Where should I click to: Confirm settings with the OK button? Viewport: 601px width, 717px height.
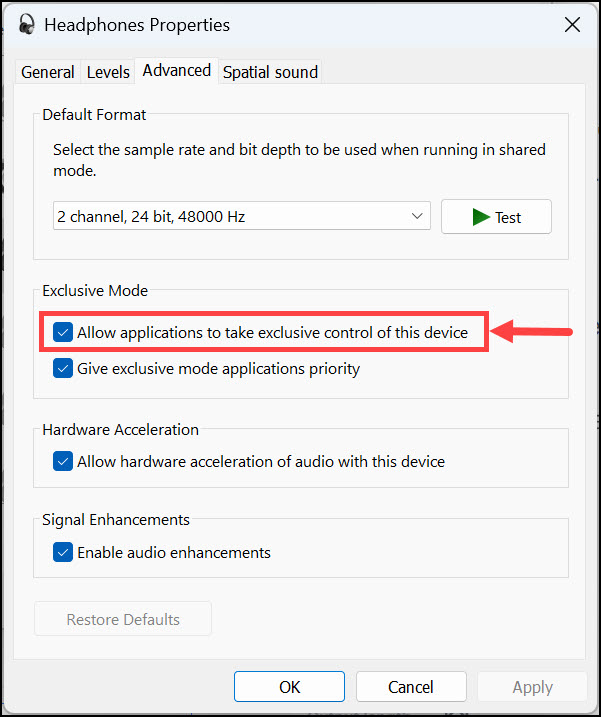point(289,687)
